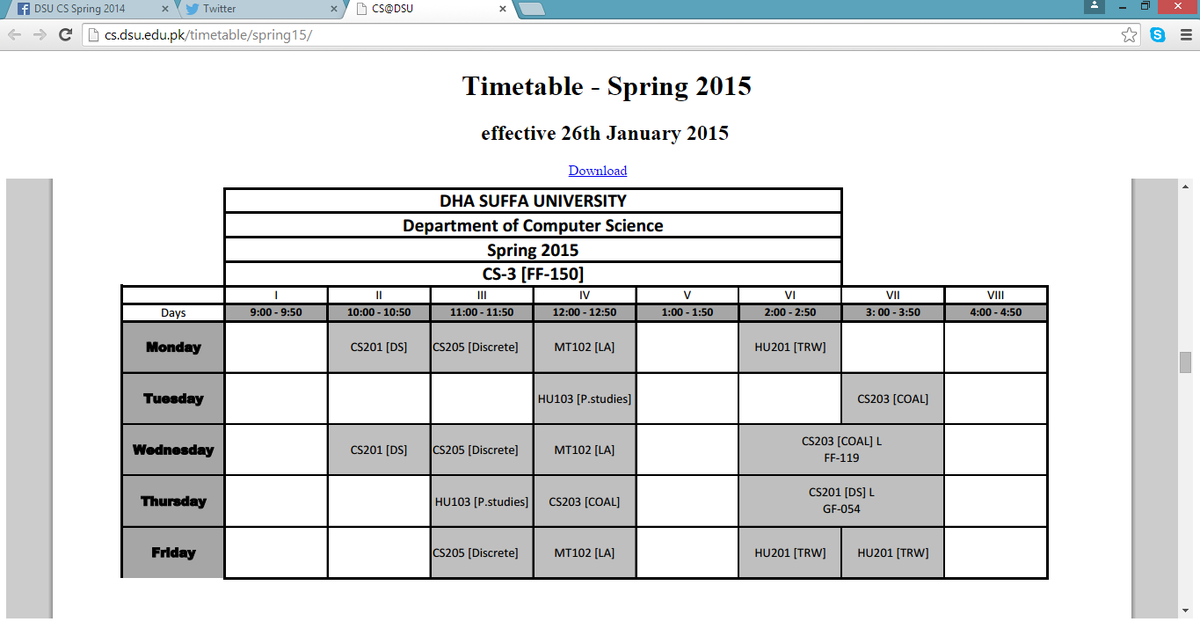Open a new browser tab
Viewport: 1200px width, 622px height.
(531, 11)
